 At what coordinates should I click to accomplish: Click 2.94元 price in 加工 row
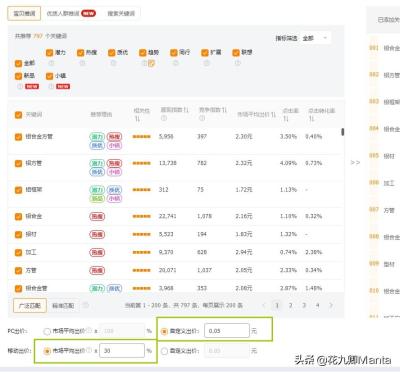pyautogui.click(x=244, y=252)
